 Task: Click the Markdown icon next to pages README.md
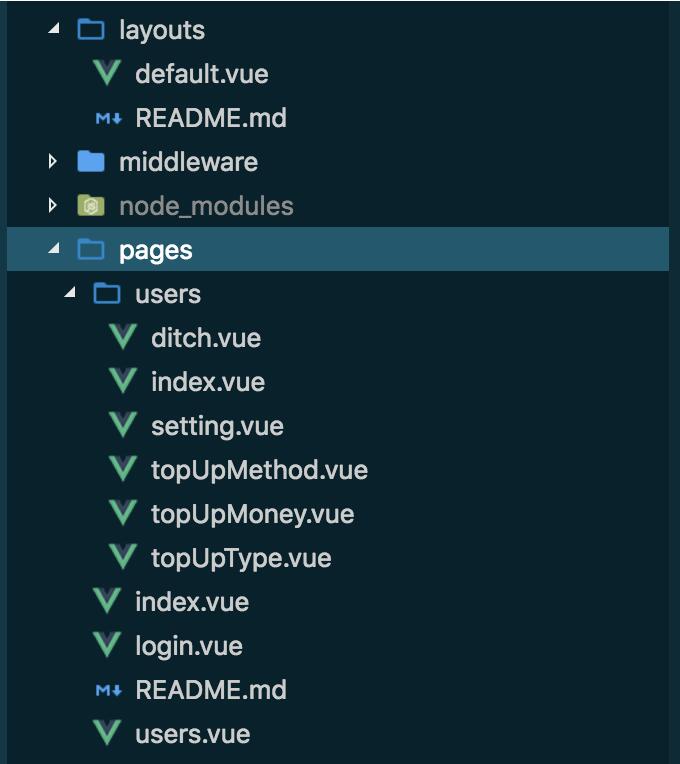pyautogui.click(x=107, y=690)
